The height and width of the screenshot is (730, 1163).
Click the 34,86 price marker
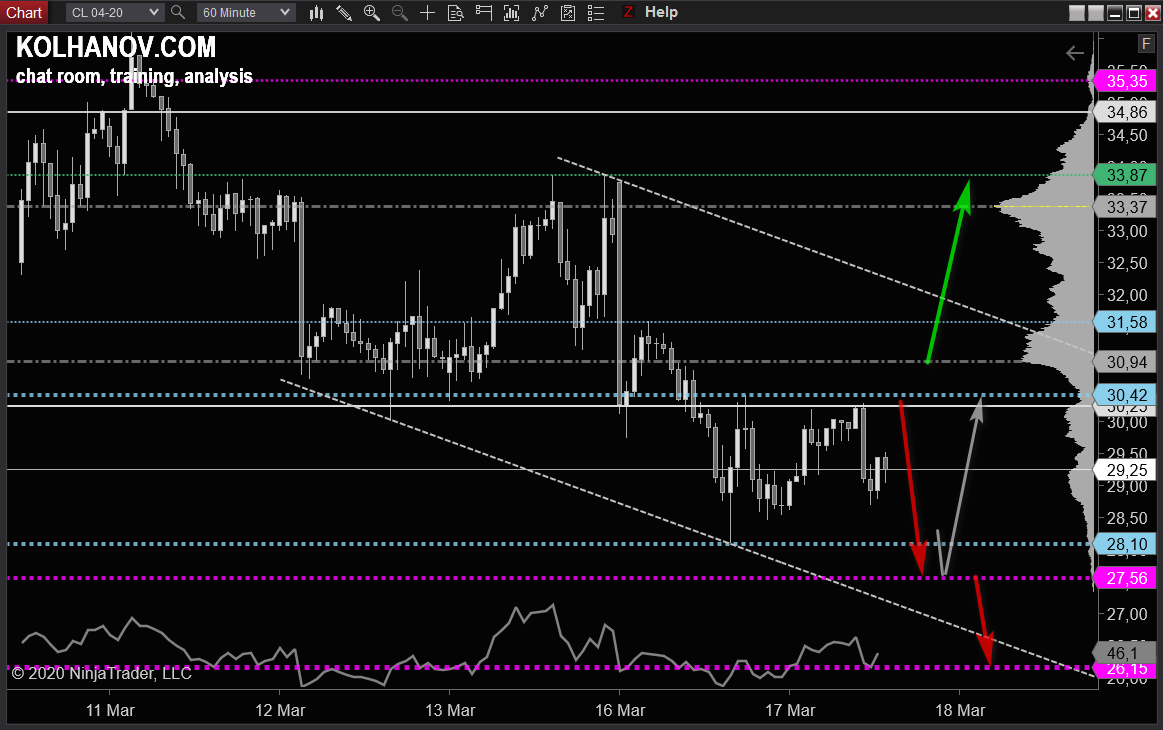[x=1126, y=112]
